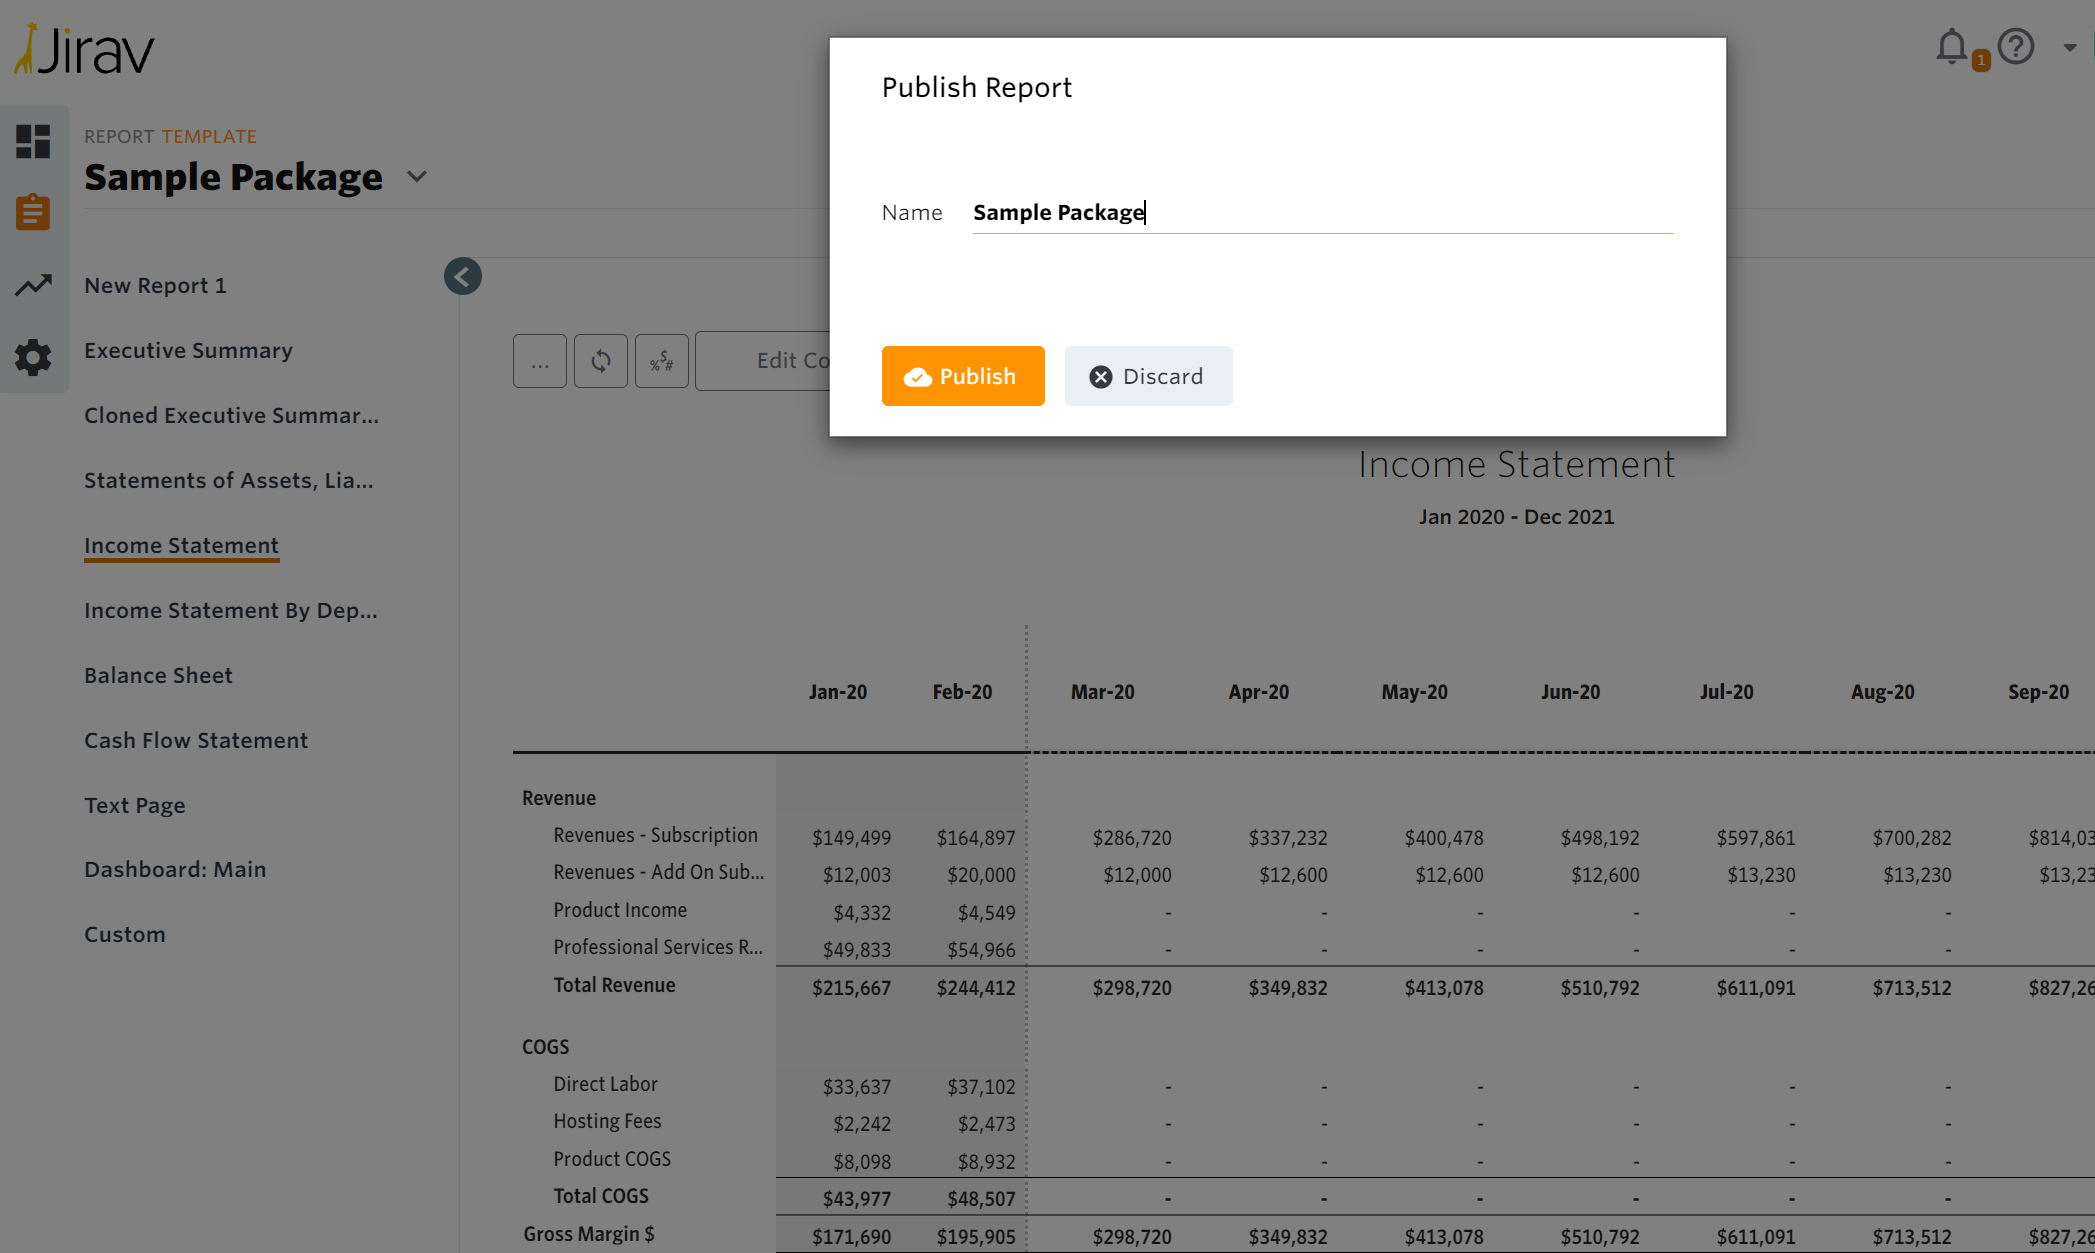Open the reports clipboard icon
Image resolution: width=2095 pixels, height=1253 pixels.
[x=33, y=212]
